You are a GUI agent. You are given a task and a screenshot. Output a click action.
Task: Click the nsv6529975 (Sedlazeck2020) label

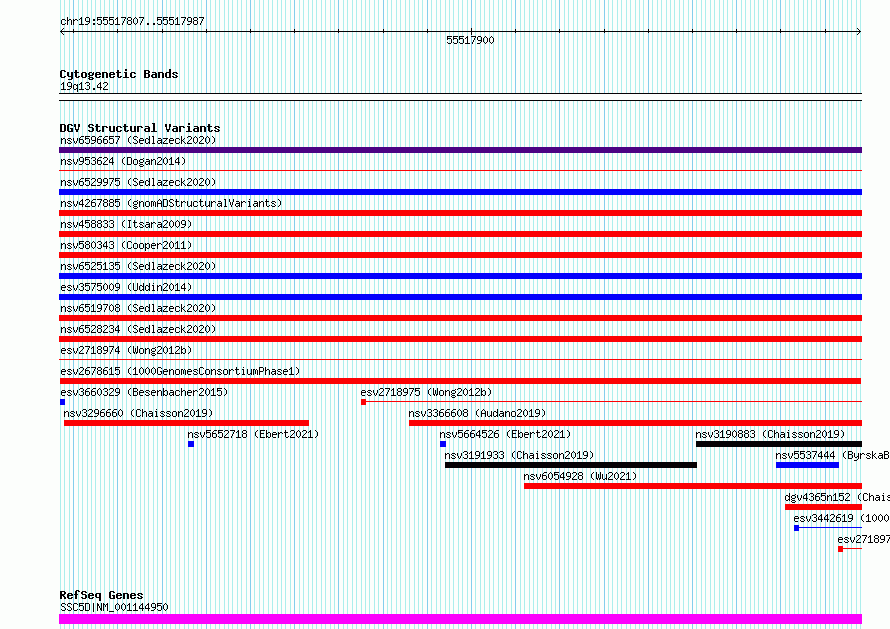[138, 182]
